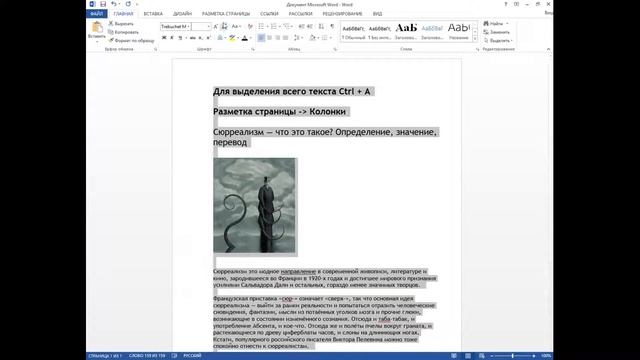
Task: Switch to РАЗМЕТКА СТРАНИЦЫ tab
Action: point(226,14)
